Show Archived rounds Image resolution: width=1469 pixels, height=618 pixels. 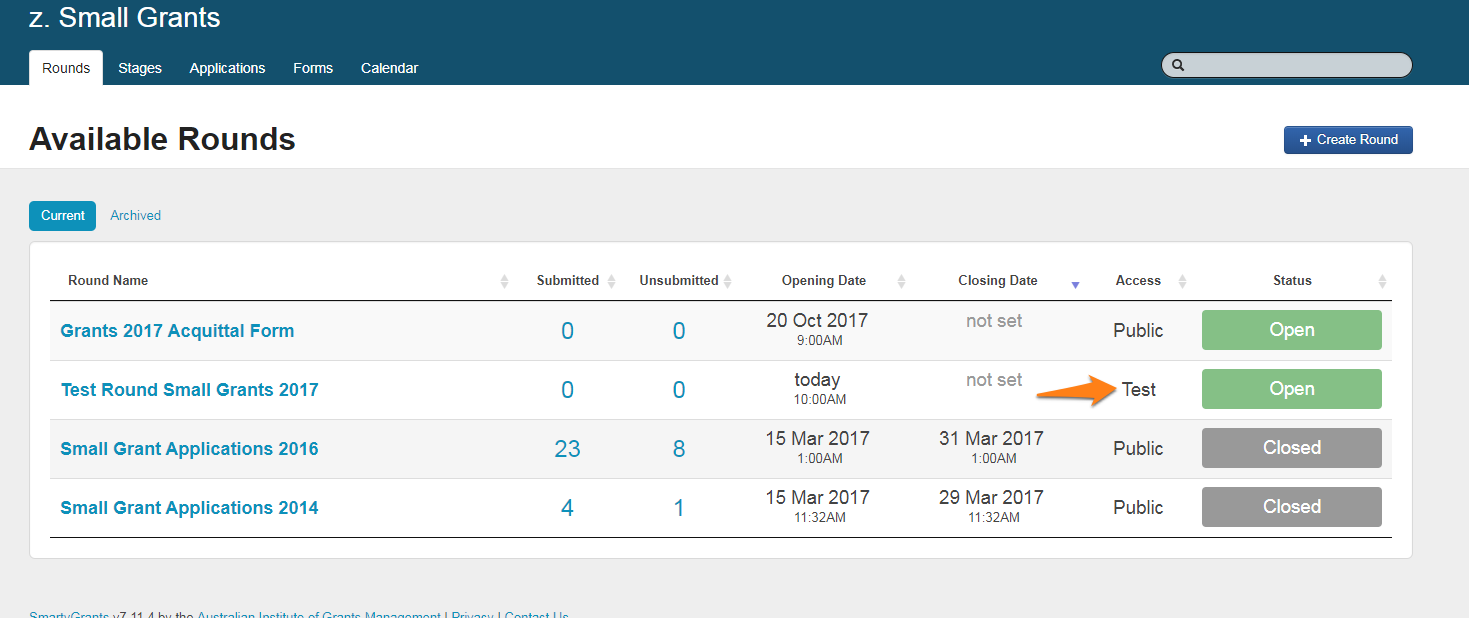pyautogui.click(x=135, y=215)
